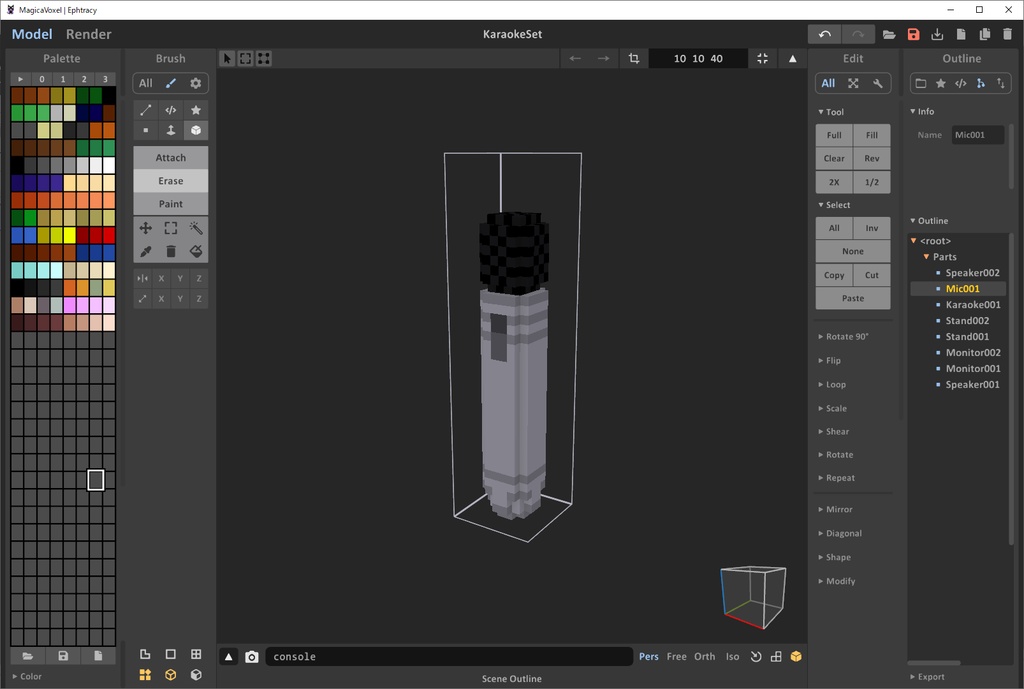
Task: Pick the white swatch in the gray row
Action: (x=108, y=165)
